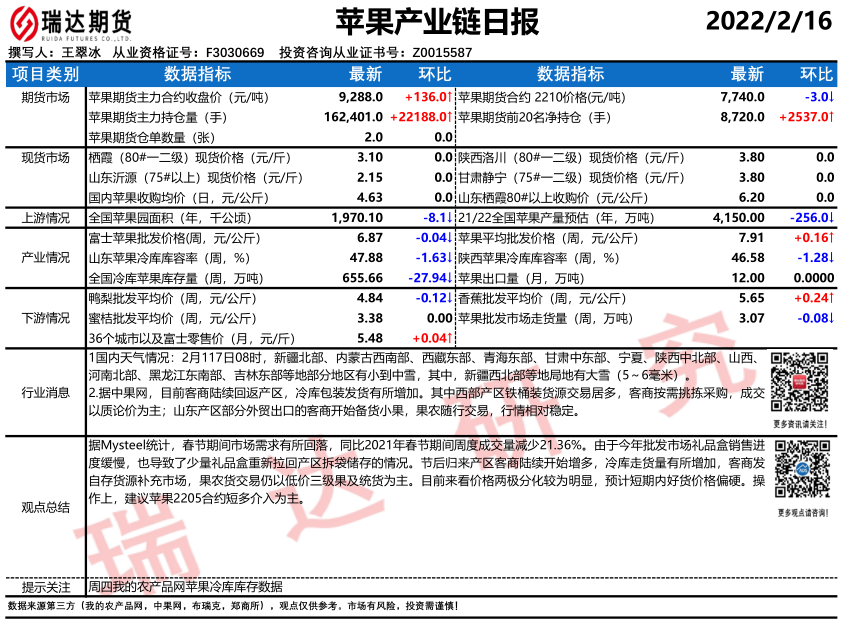Click the red up arrow after +0.24
Screen dimensions: 842x623
[x=833, y=298]
